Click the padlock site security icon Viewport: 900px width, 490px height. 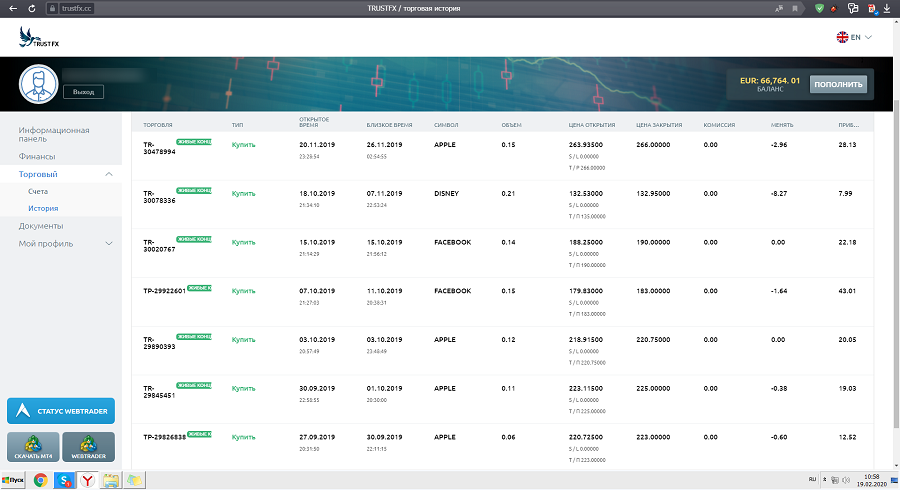[x=52, y=9]
